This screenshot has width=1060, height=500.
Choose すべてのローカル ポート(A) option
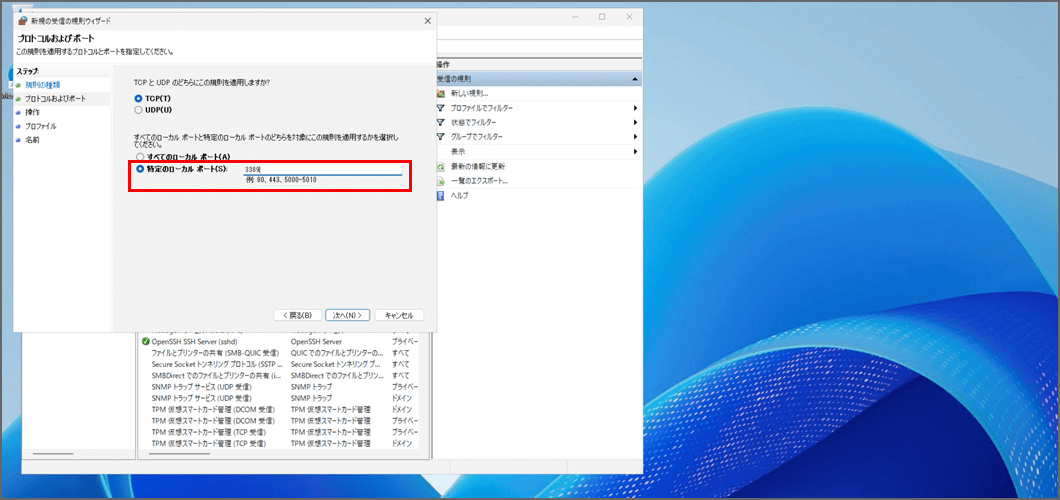[139, 157]
